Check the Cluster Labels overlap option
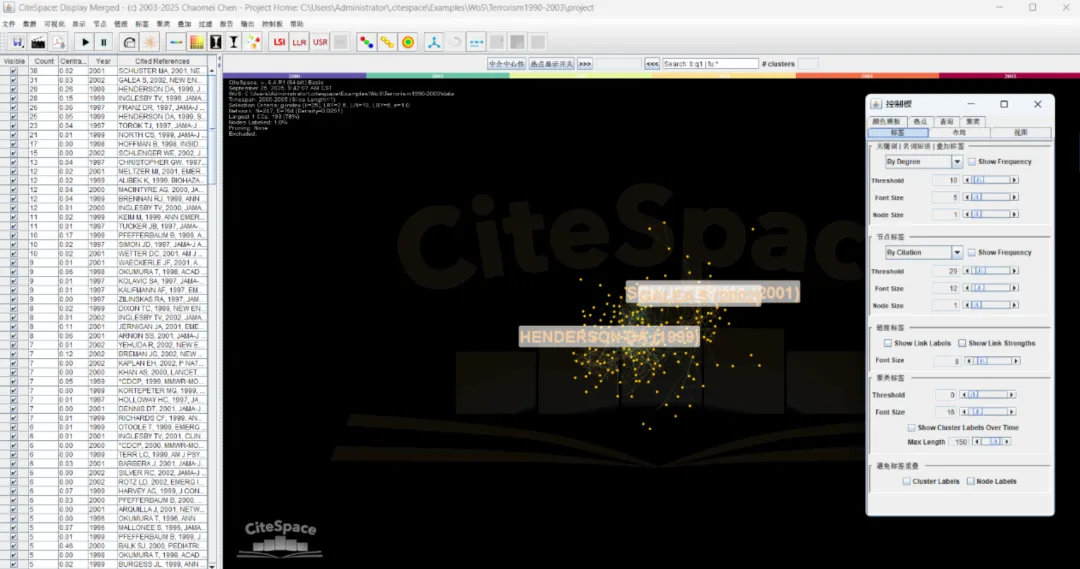This screenshot has height=569, width=1080. (x=906, y=481)
